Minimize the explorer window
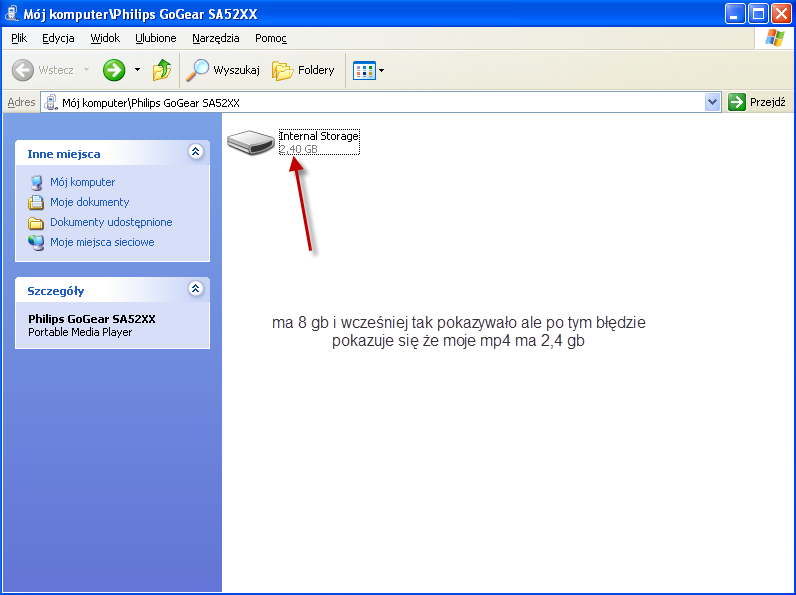The image size is (796, 595). (734, 14)
